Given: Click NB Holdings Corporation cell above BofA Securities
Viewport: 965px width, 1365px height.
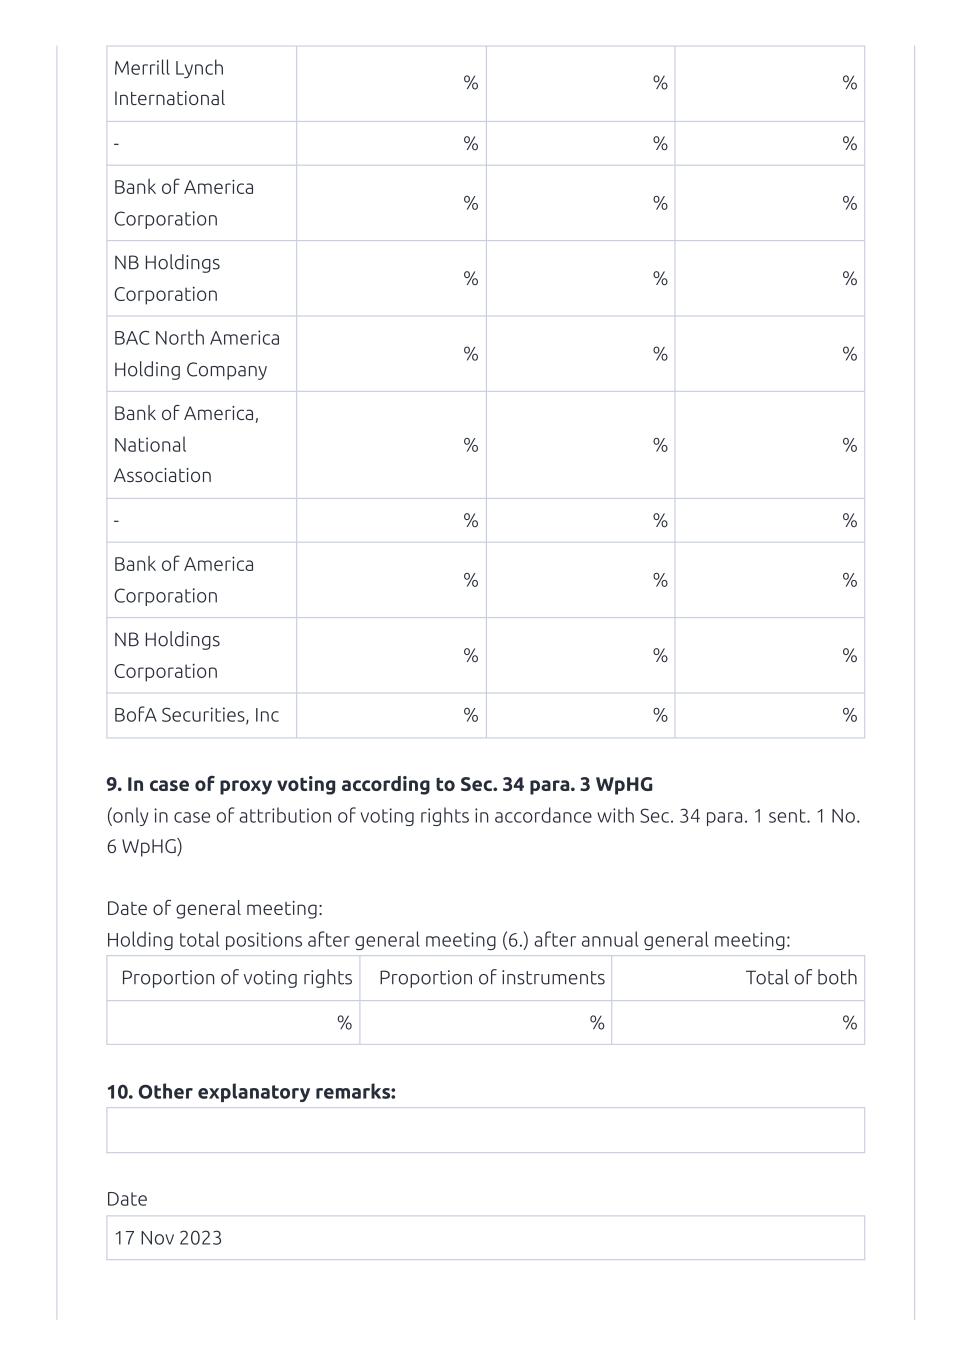Looking at the screenshot, I should tap(201, 655).
